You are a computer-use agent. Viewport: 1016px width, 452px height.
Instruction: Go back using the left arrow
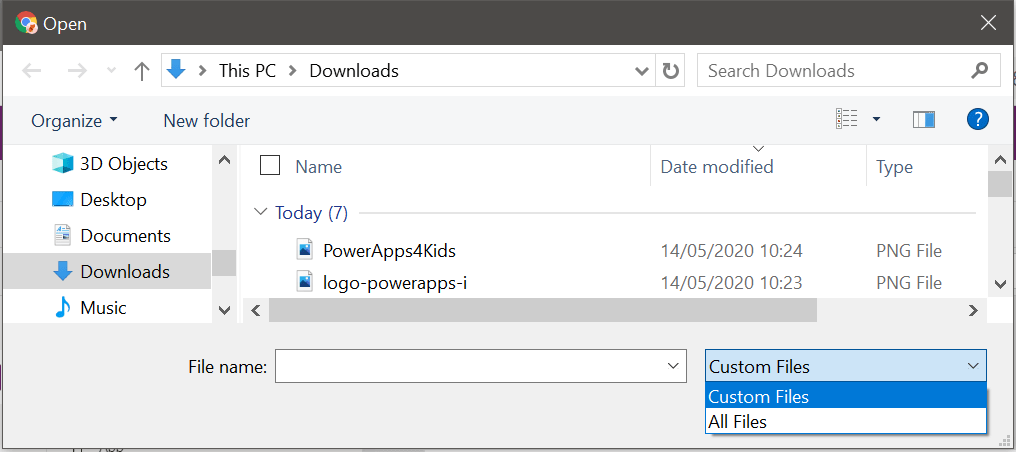coord(32,71)
